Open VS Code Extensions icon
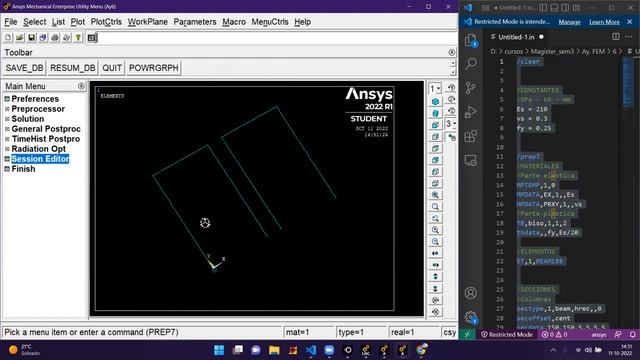Screen dimensions: 640x360 pyautogui.click(x=471, y=136)
